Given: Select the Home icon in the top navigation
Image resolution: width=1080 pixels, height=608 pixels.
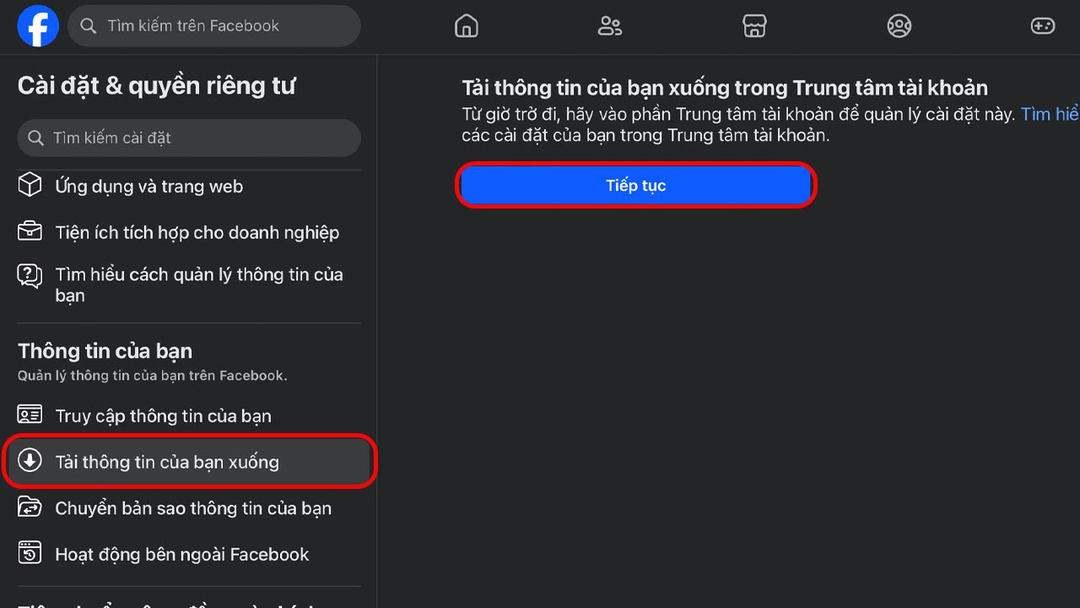Looking at the screenshot, I should coord(466,26).
